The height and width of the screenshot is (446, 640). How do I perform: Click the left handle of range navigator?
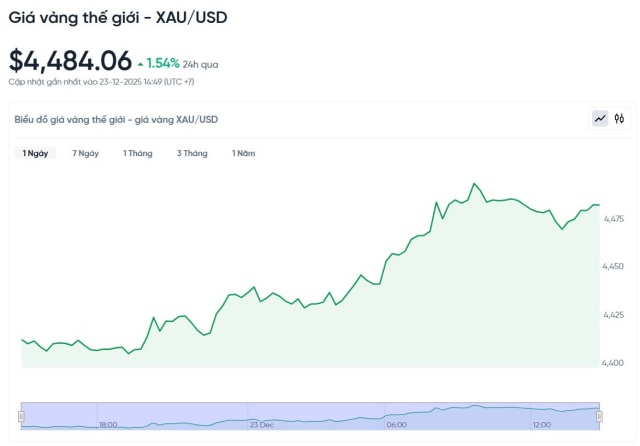[22, 415]
